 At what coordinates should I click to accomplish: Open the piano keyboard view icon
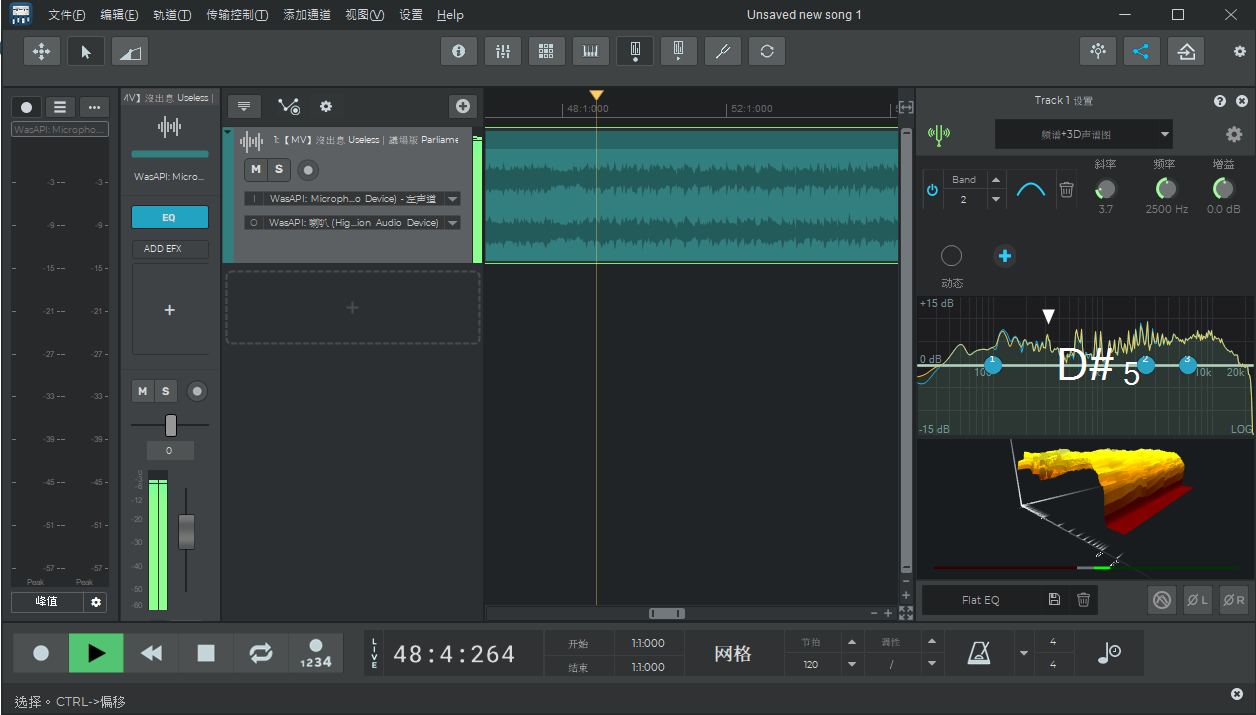pyautogui.click(x=591, y=51)
